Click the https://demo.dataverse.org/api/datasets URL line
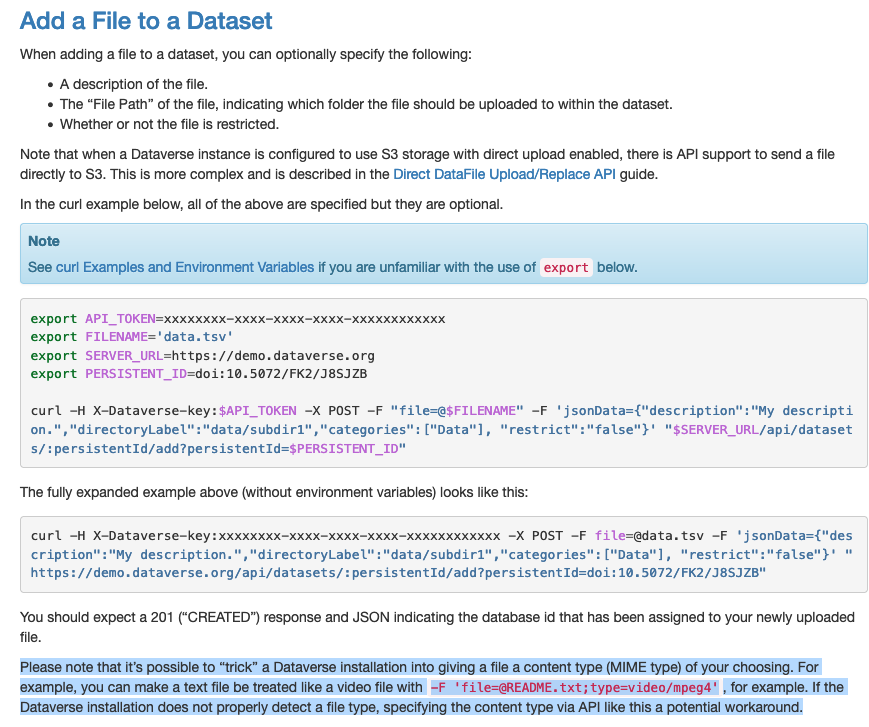 398,572
